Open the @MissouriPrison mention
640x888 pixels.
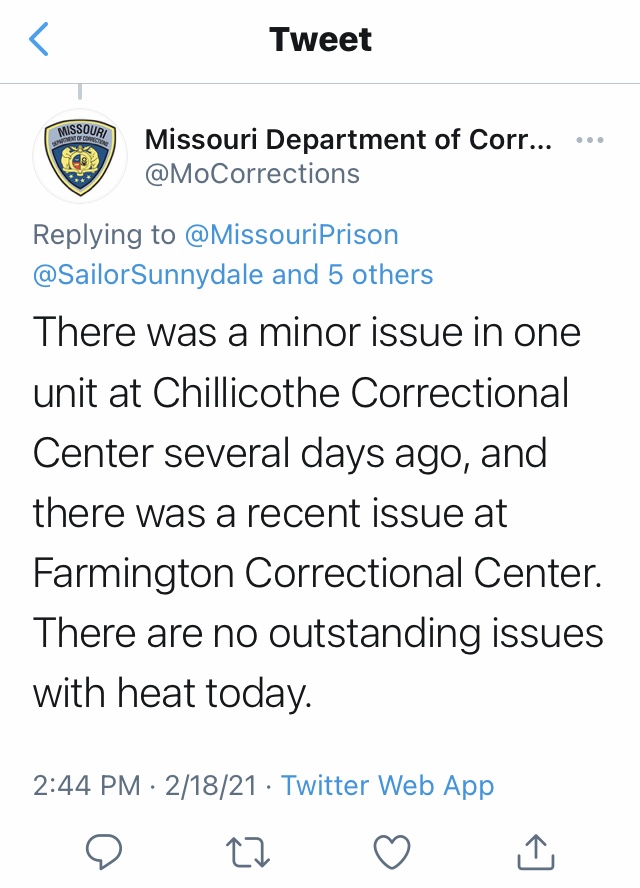pos(291,235)
